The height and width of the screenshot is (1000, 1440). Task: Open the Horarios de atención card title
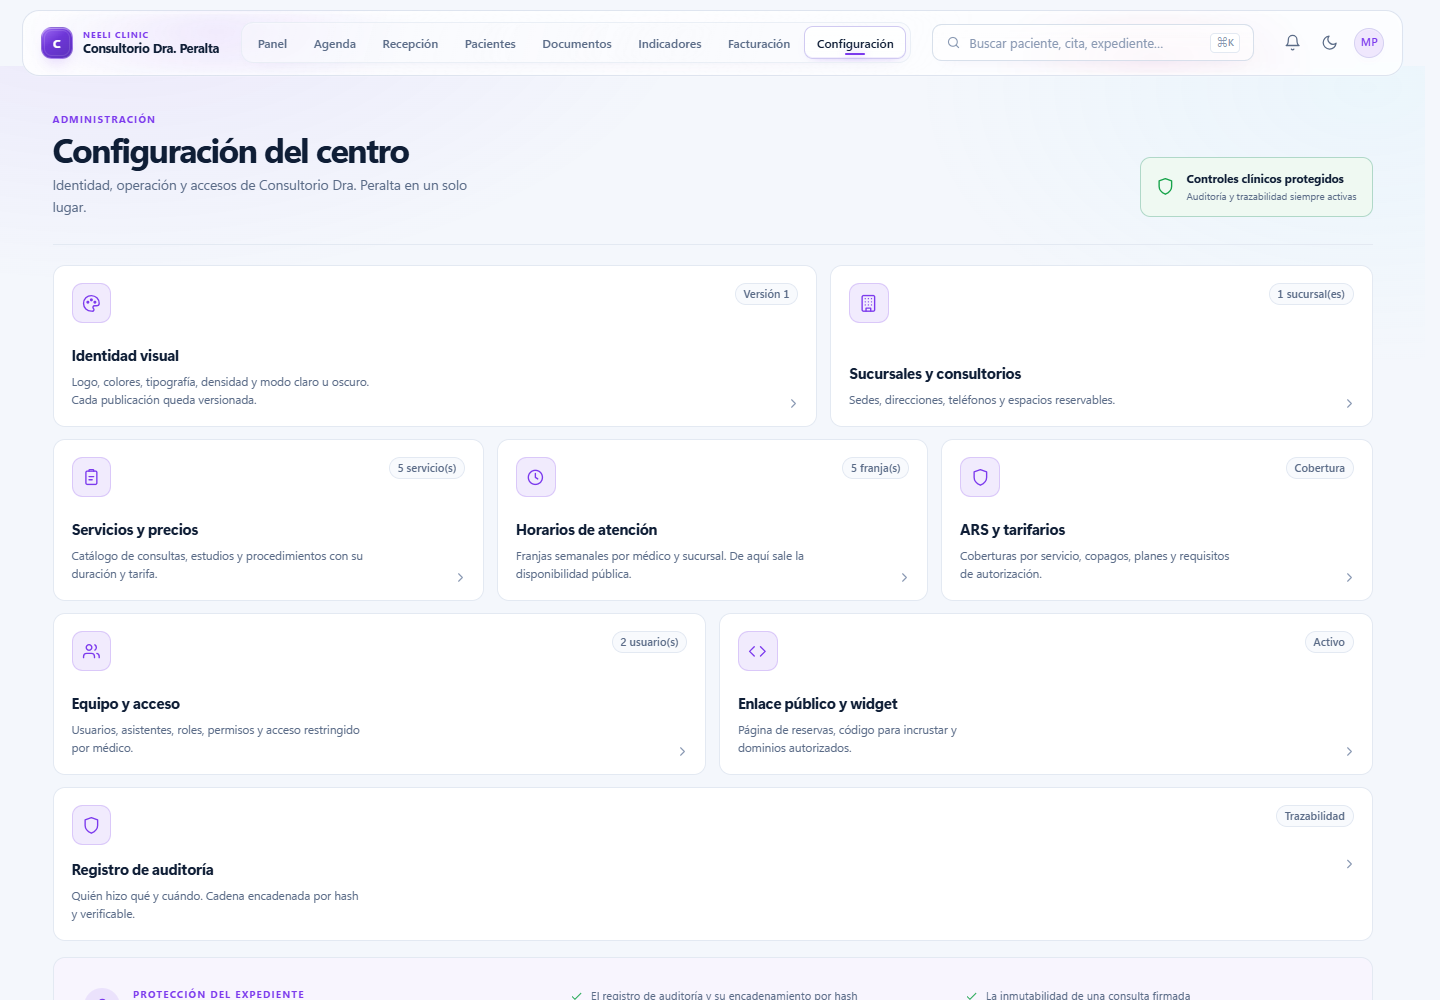587,530
